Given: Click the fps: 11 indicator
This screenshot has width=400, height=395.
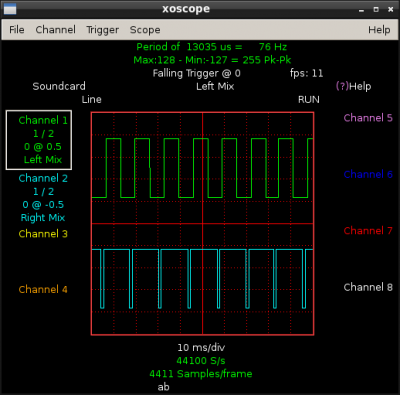Looking at the screenshot, I should point(307,73).
